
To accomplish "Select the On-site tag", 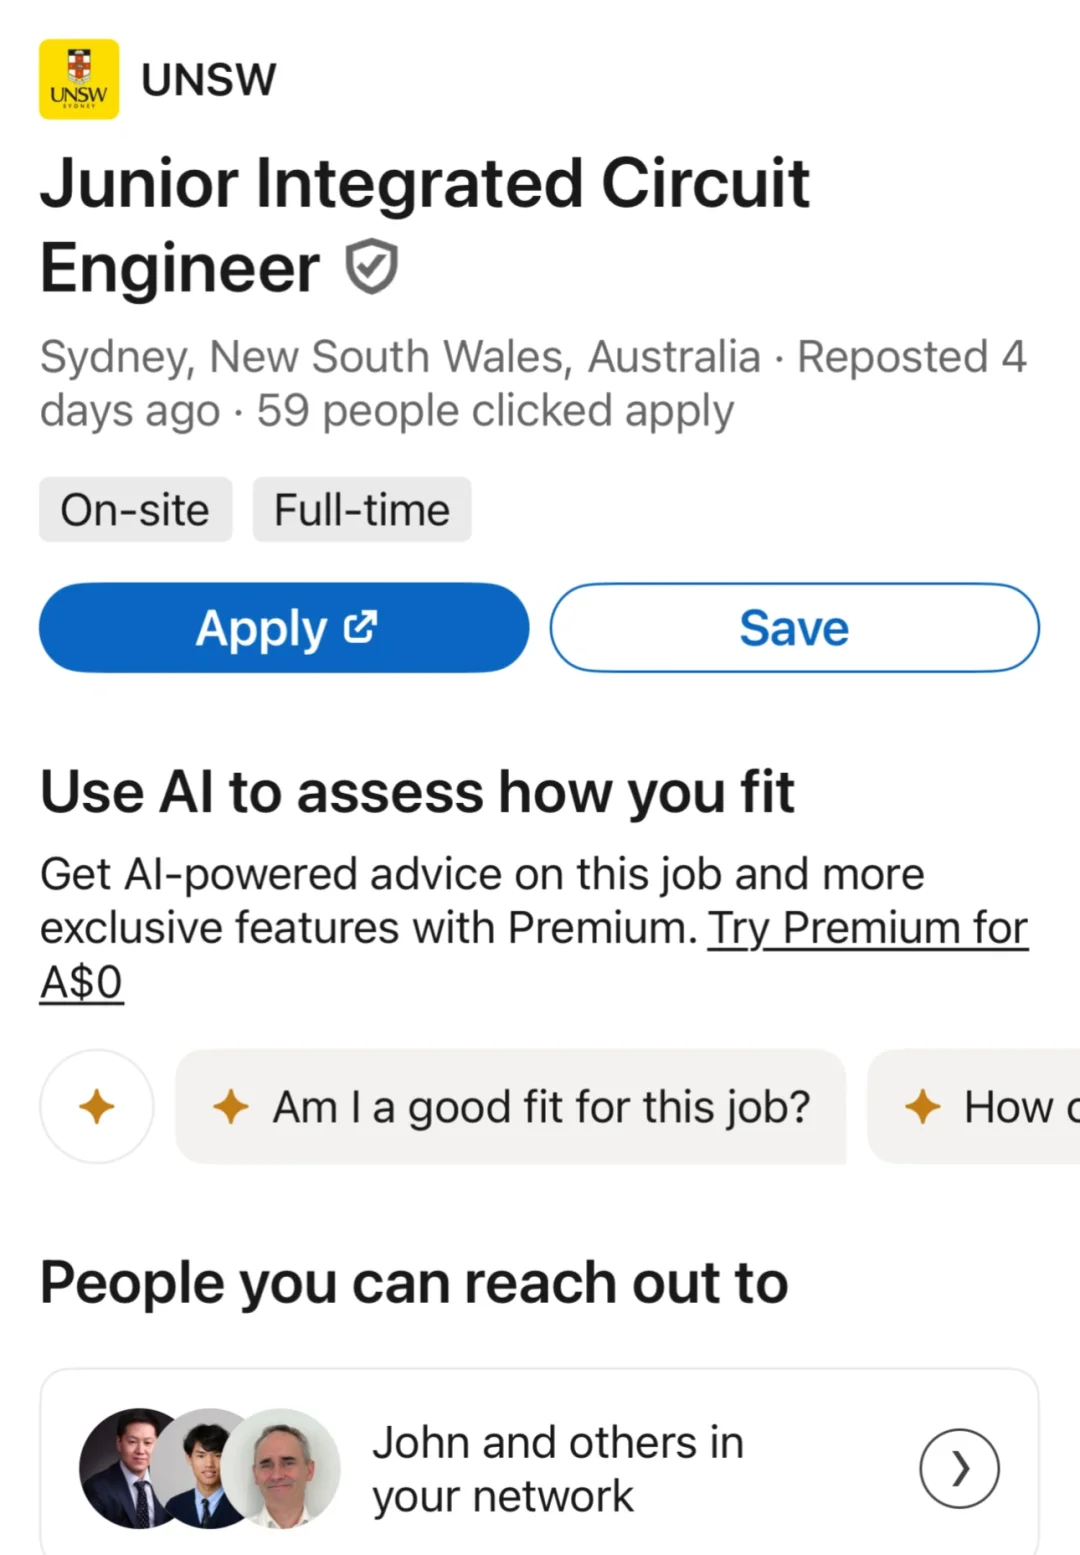I will (135, 510).
